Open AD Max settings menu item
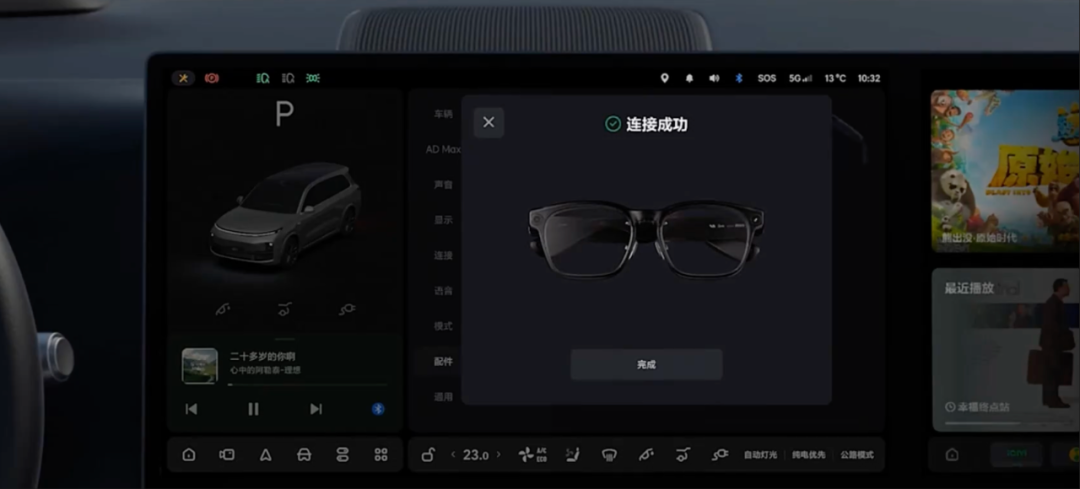This screenshot has height=489, width=1080. coord(443,149)
